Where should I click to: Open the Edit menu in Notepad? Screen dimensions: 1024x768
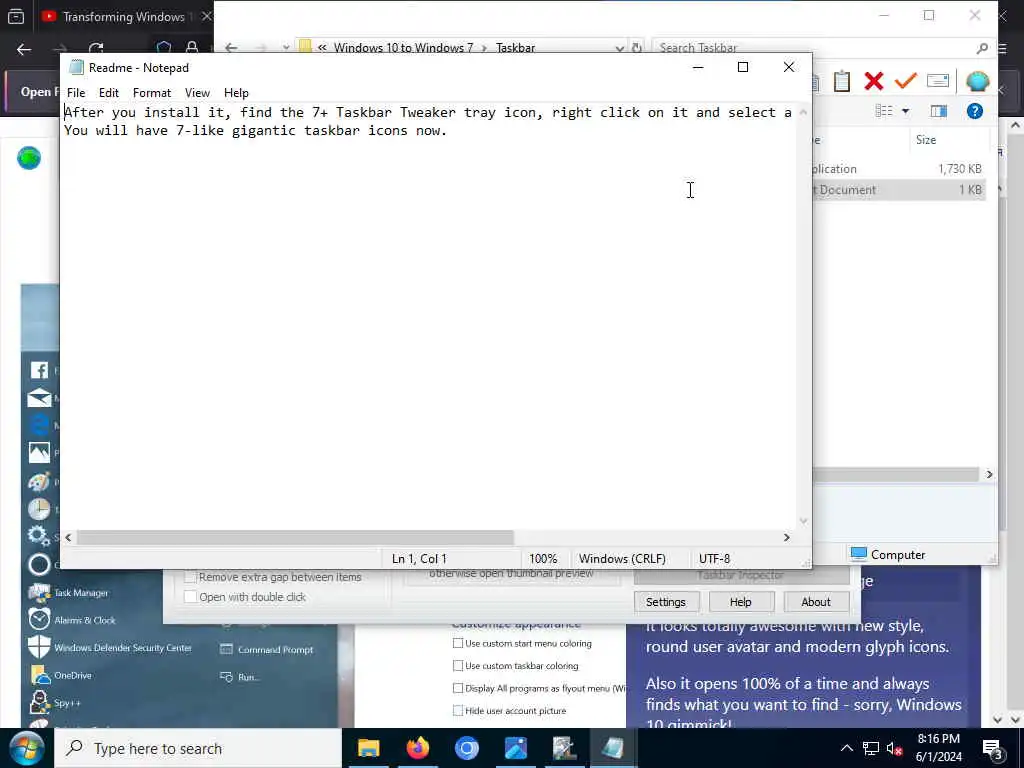tap(108, 93)
